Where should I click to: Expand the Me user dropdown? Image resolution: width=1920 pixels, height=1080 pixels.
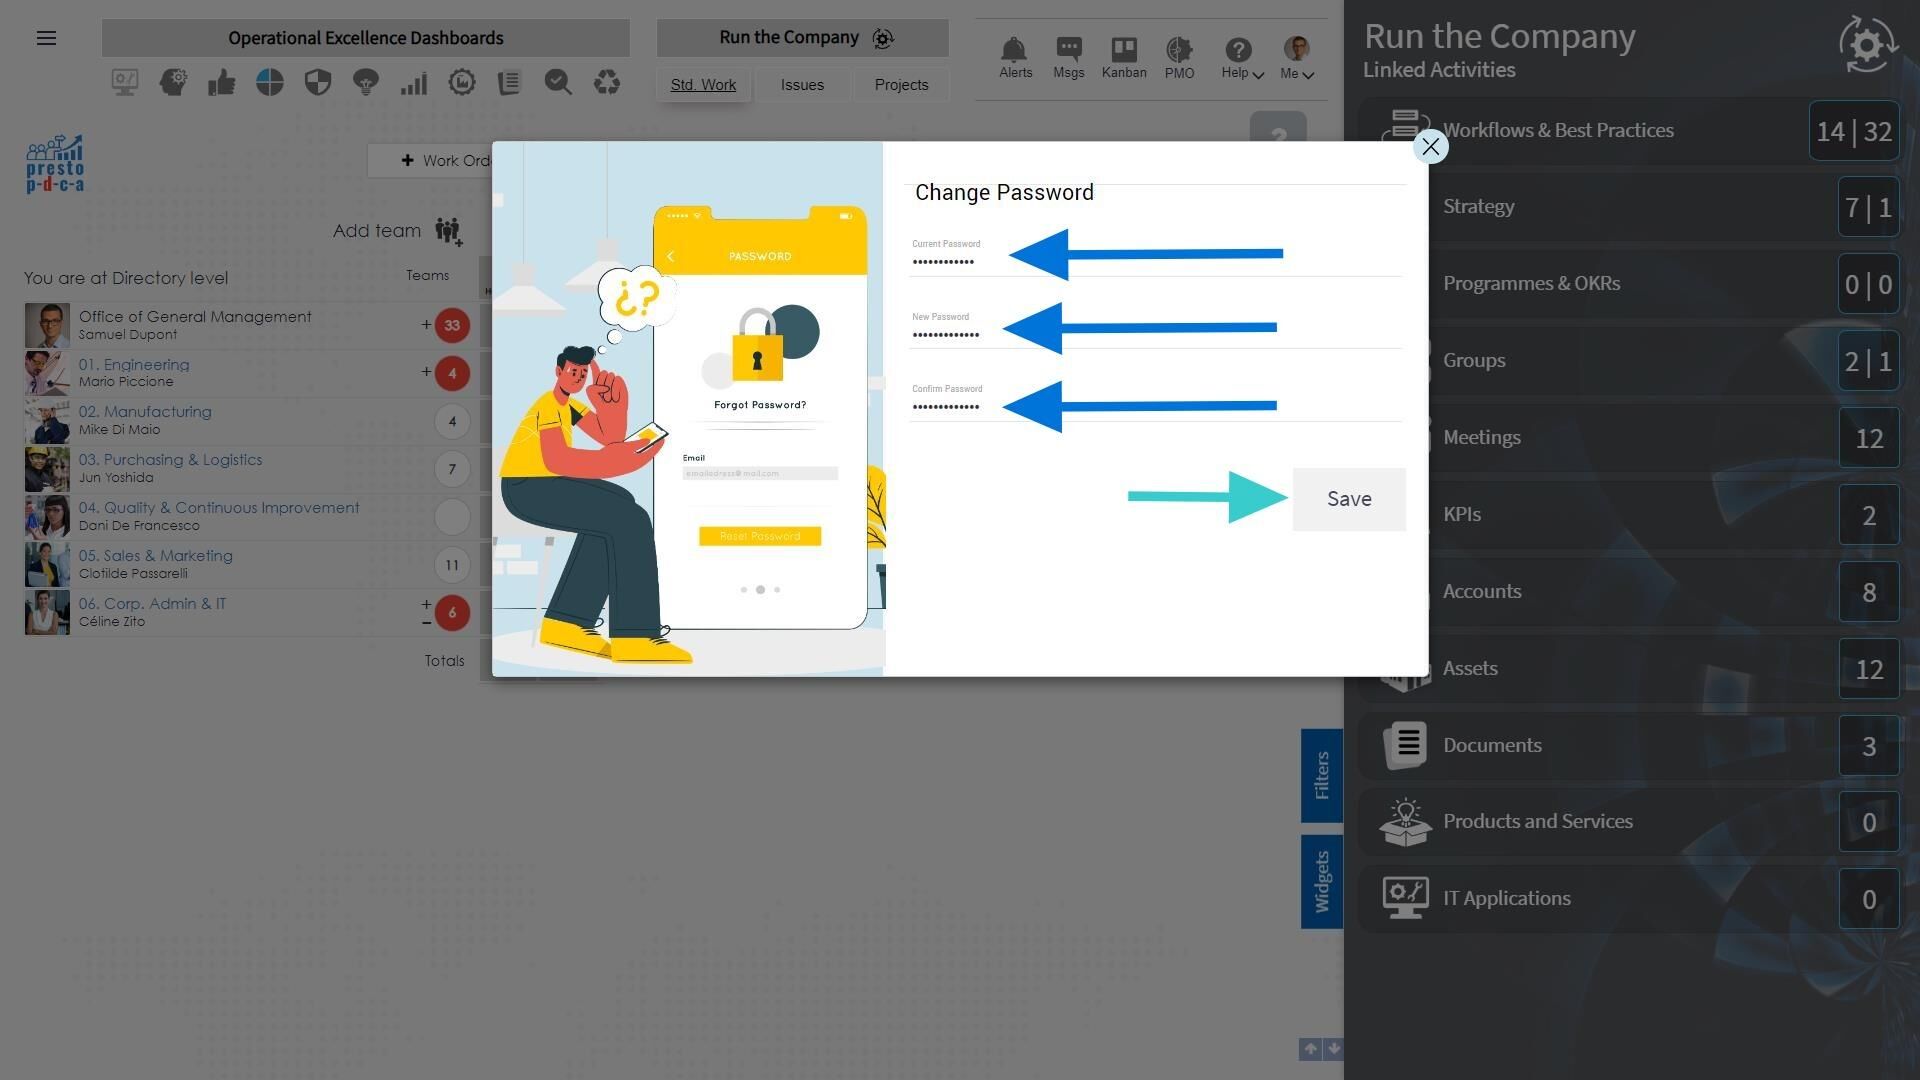[x=1297, y=58]
